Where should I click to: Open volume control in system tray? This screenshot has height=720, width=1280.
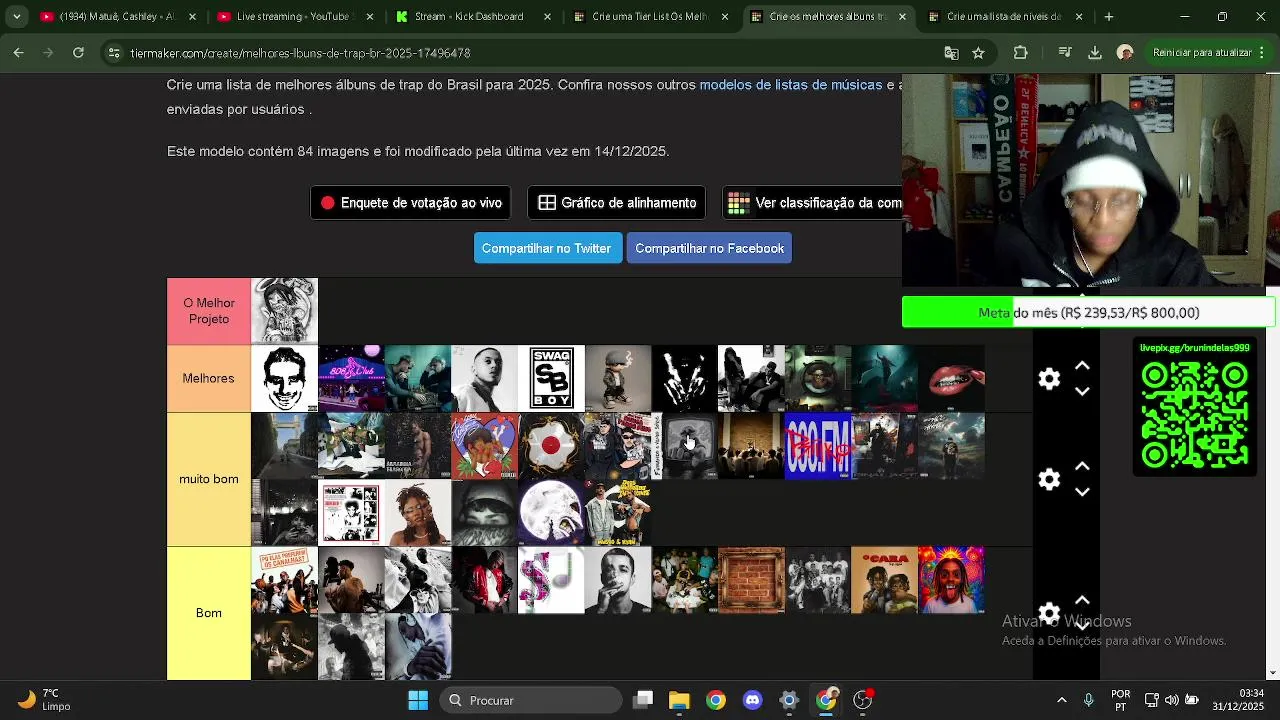click(1172, 700)
